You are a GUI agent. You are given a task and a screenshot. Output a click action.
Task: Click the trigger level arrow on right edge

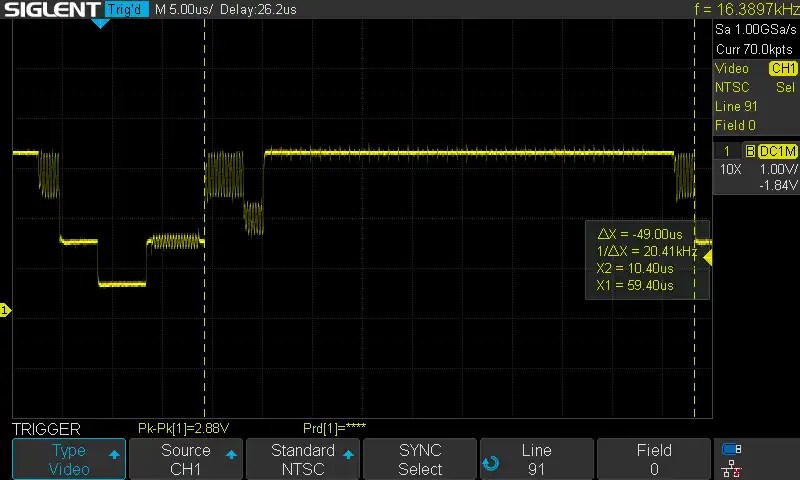707,258
